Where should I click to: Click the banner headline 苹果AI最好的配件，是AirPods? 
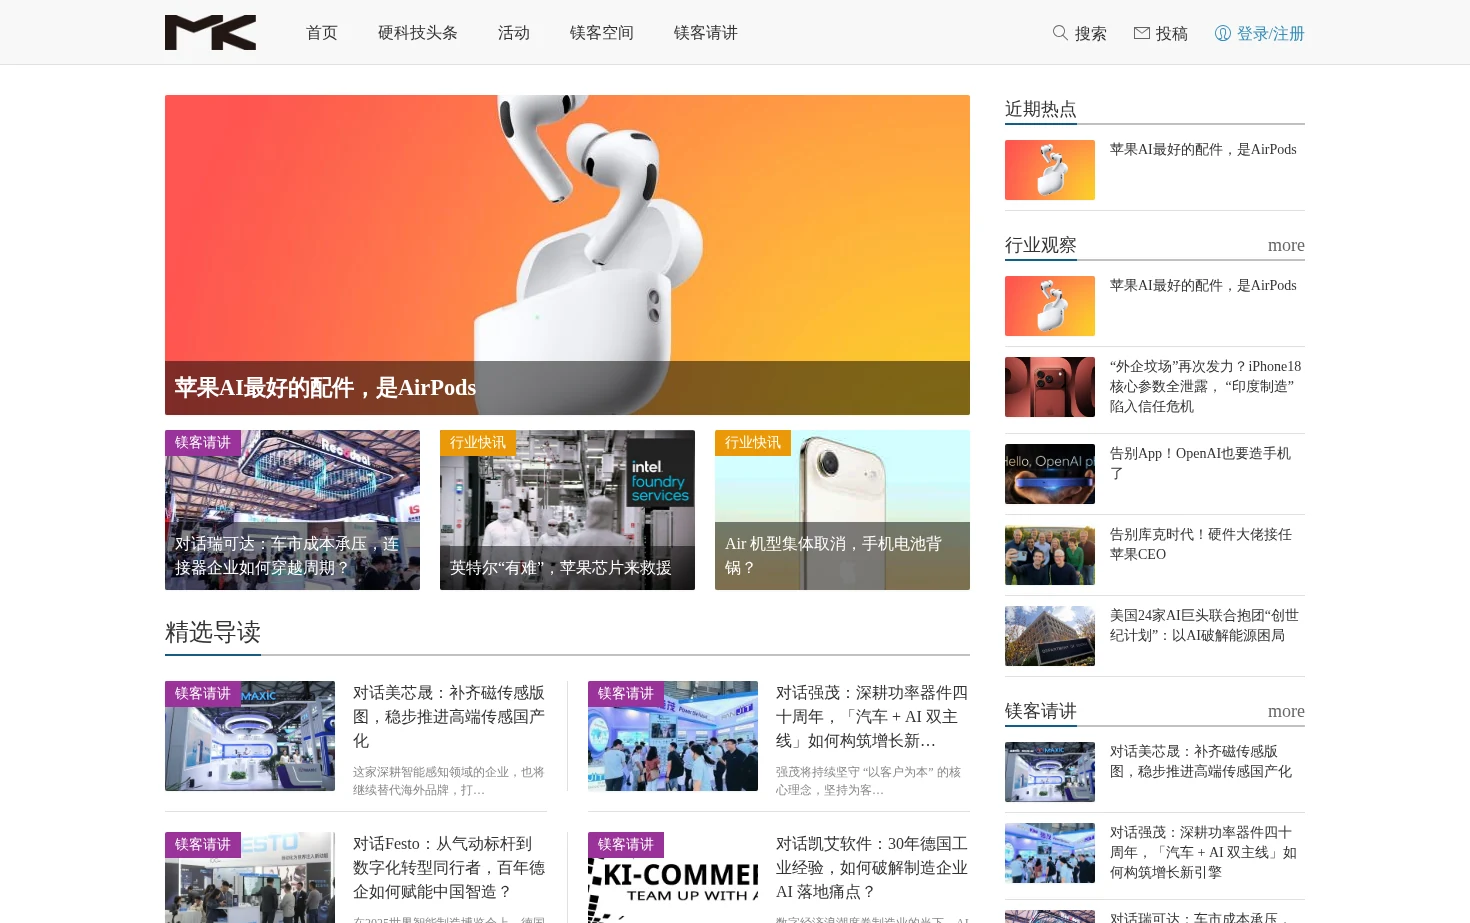[x=325, y=388]
